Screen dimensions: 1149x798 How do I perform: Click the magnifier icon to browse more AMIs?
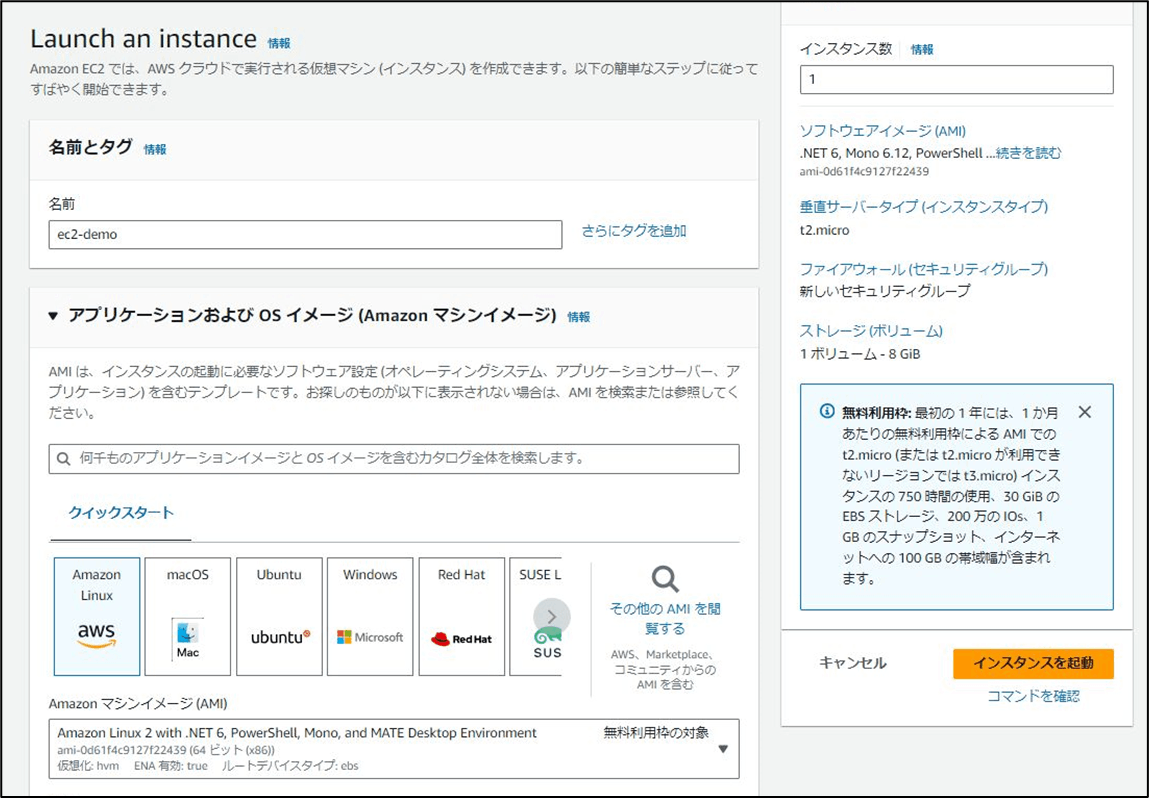coord(665,579)
